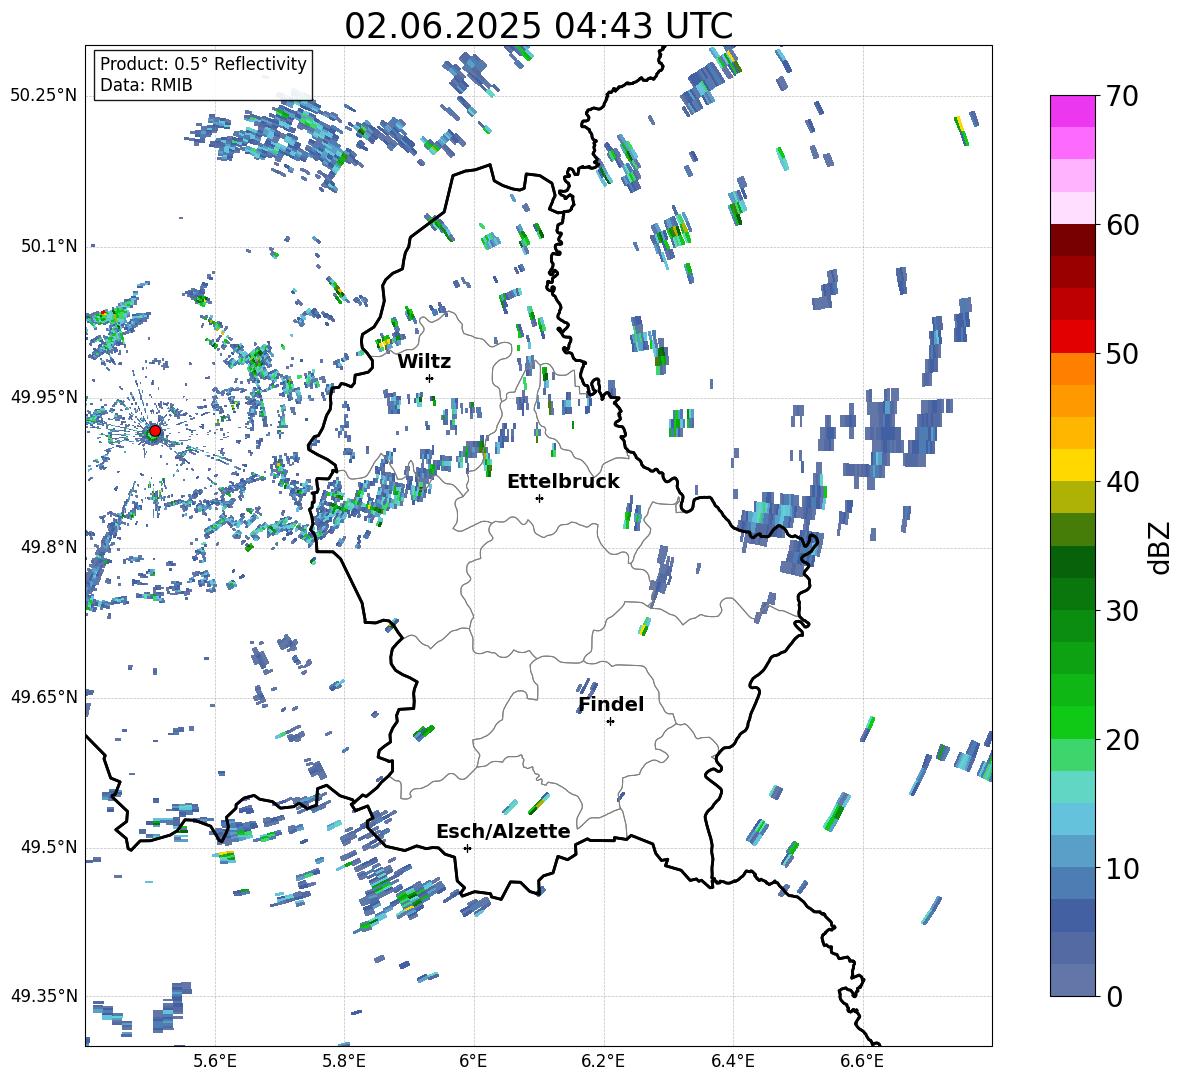Click the magenta top colorbar segment
1184x1081 pixels.
coord(1072,111)
